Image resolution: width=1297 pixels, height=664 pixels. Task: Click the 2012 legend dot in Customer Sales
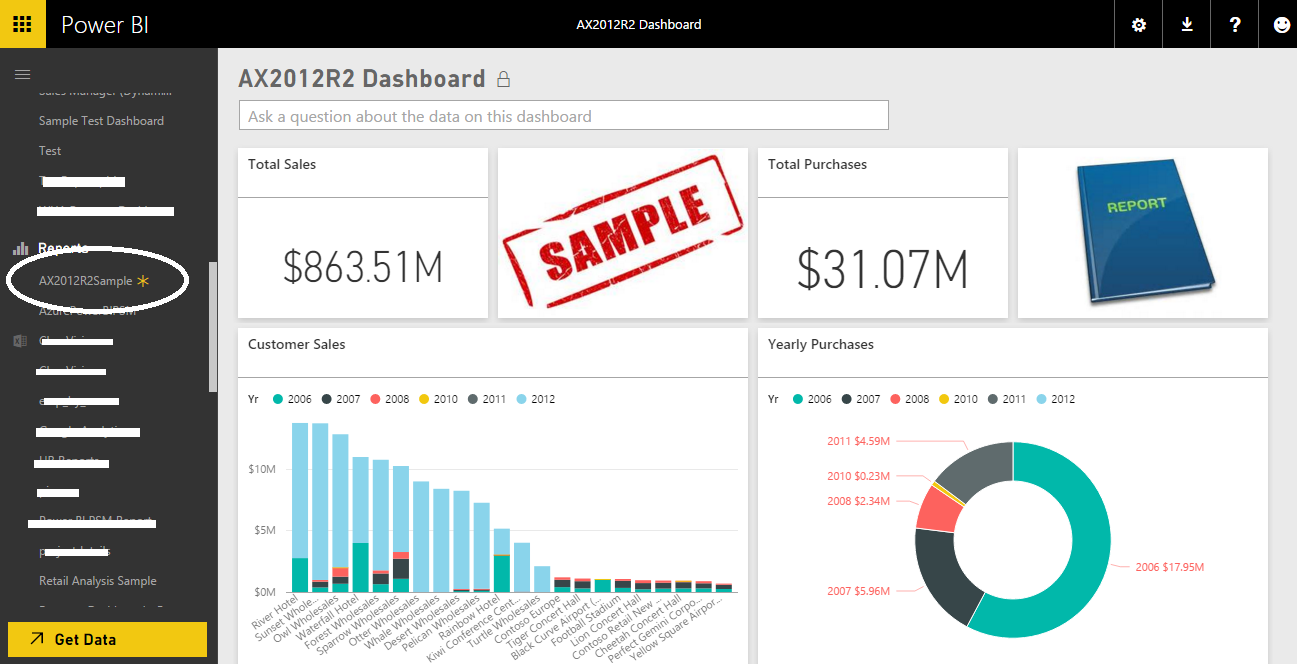[522, 399]
